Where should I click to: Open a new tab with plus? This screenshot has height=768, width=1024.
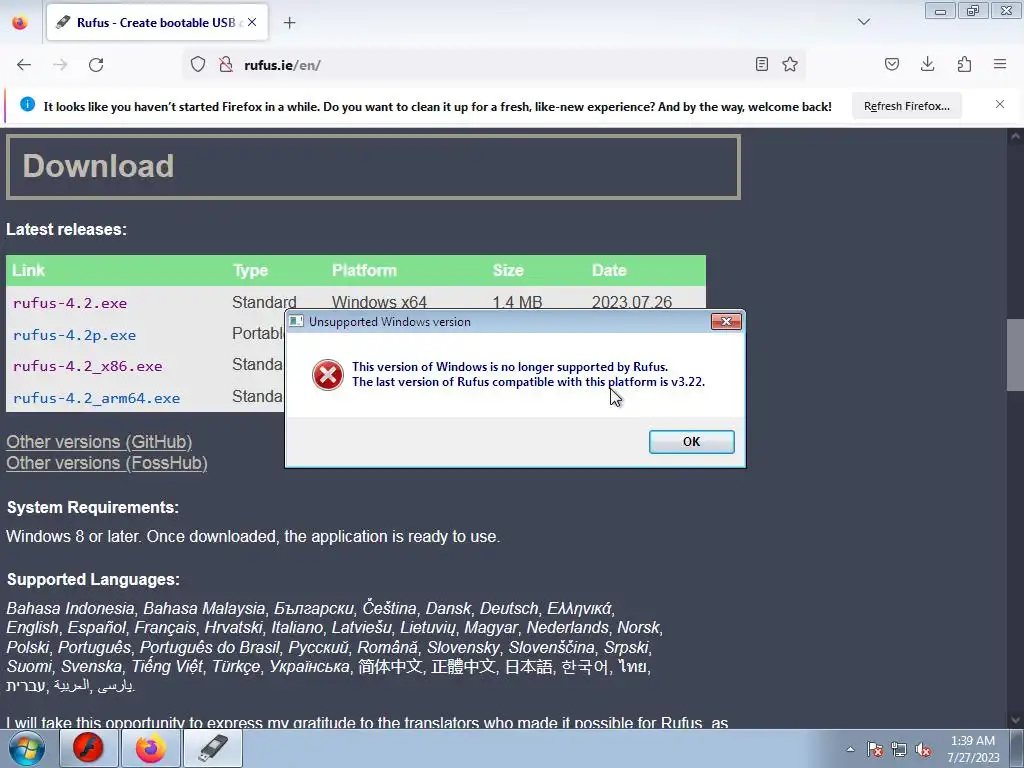click(x=289, y=23)
